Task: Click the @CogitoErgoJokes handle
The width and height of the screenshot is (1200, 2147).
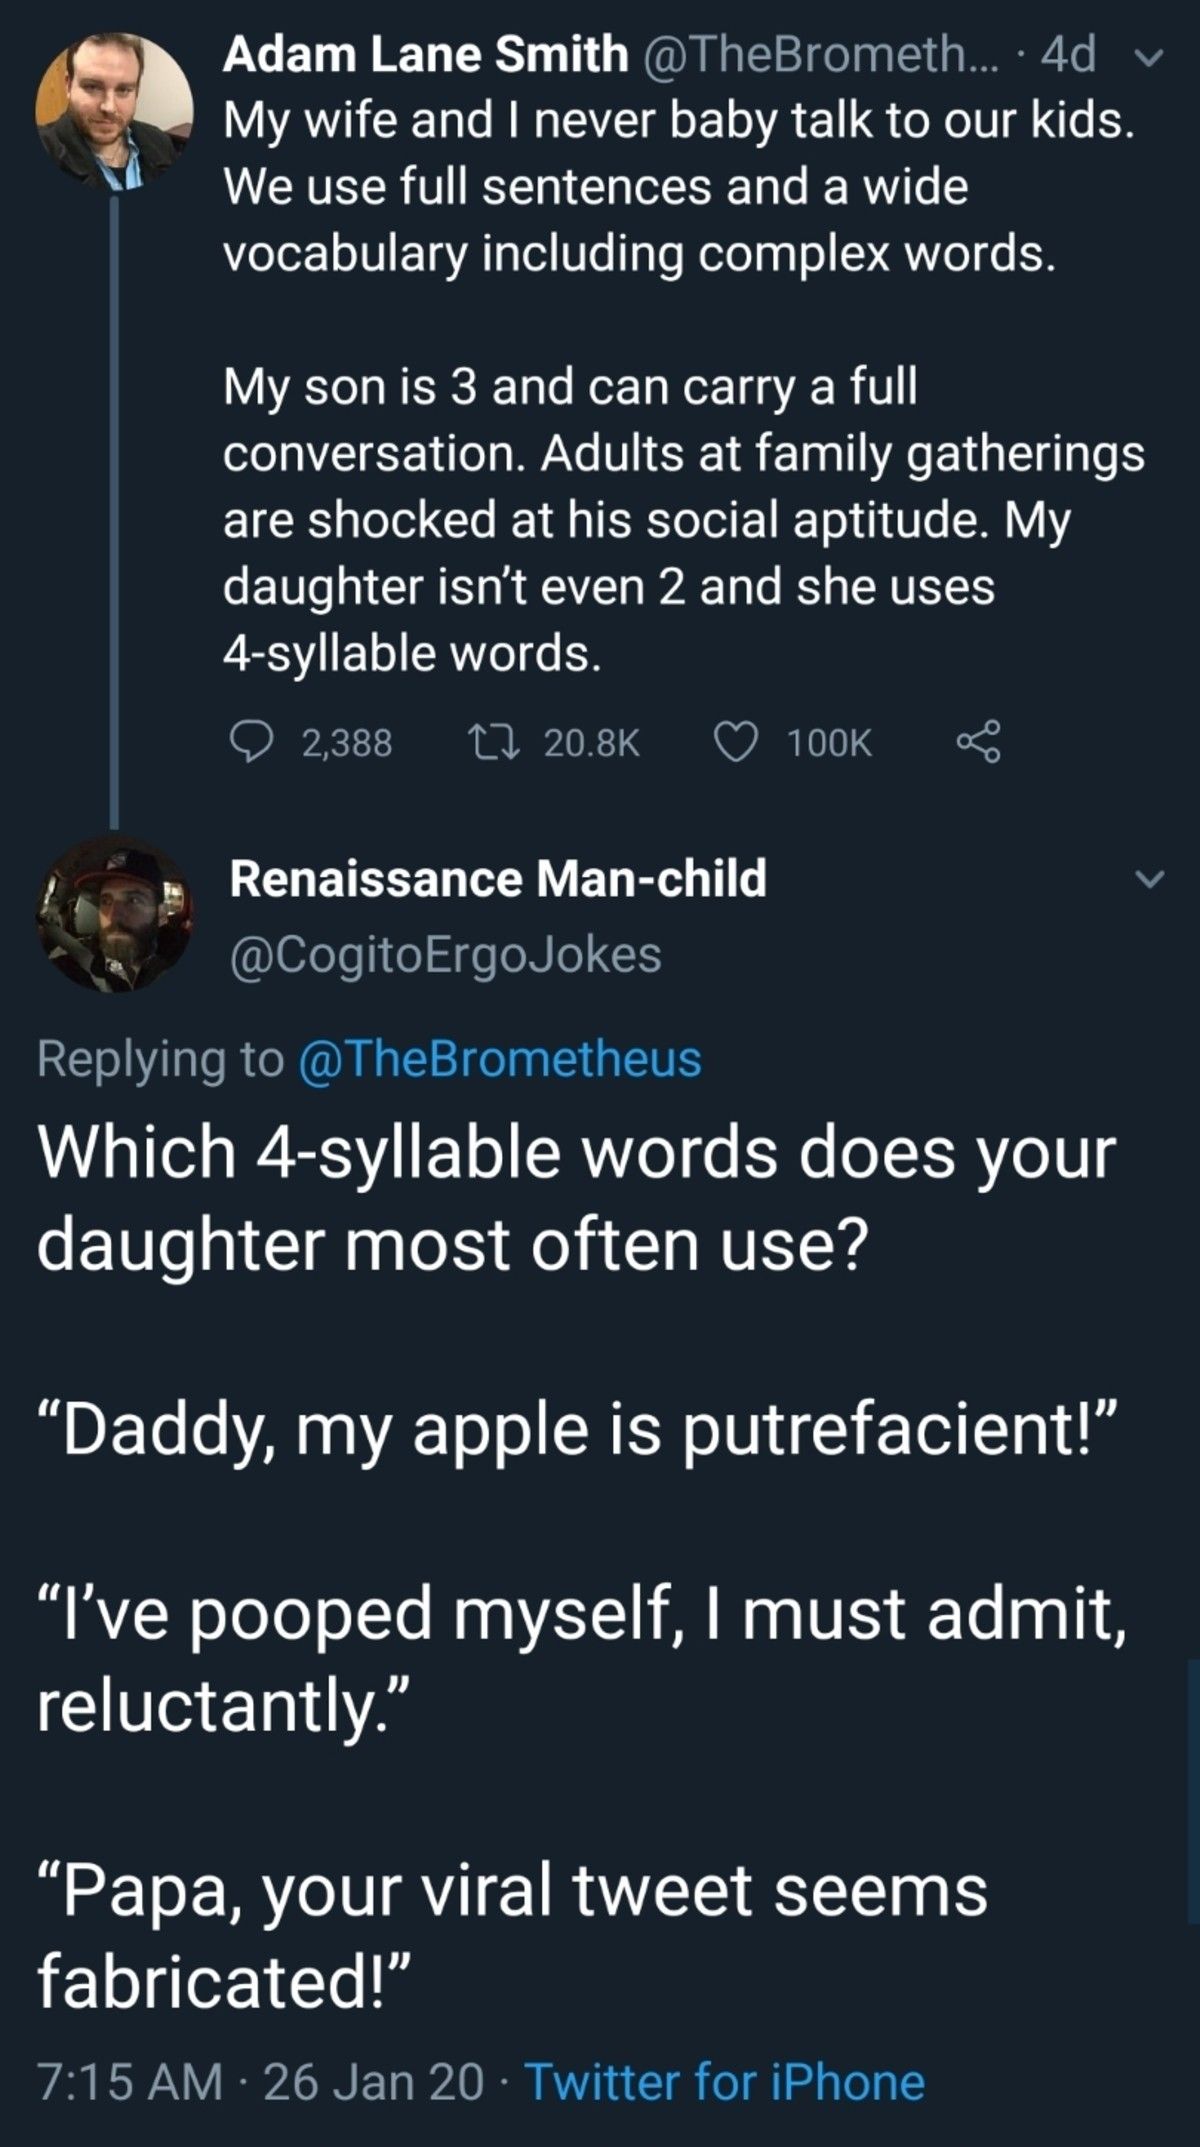Action: (x=446, y=954)
